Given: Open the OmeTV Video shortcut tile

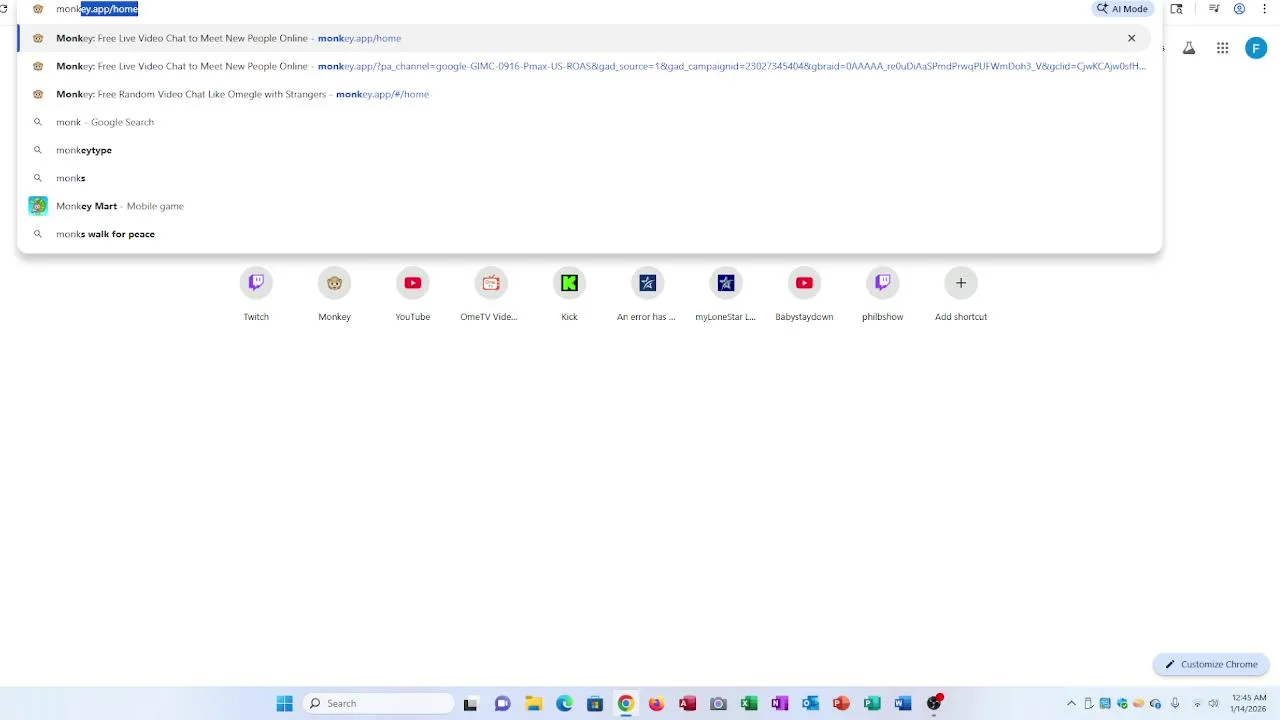Looking at the screenshot, I should [x=490, y=294].
